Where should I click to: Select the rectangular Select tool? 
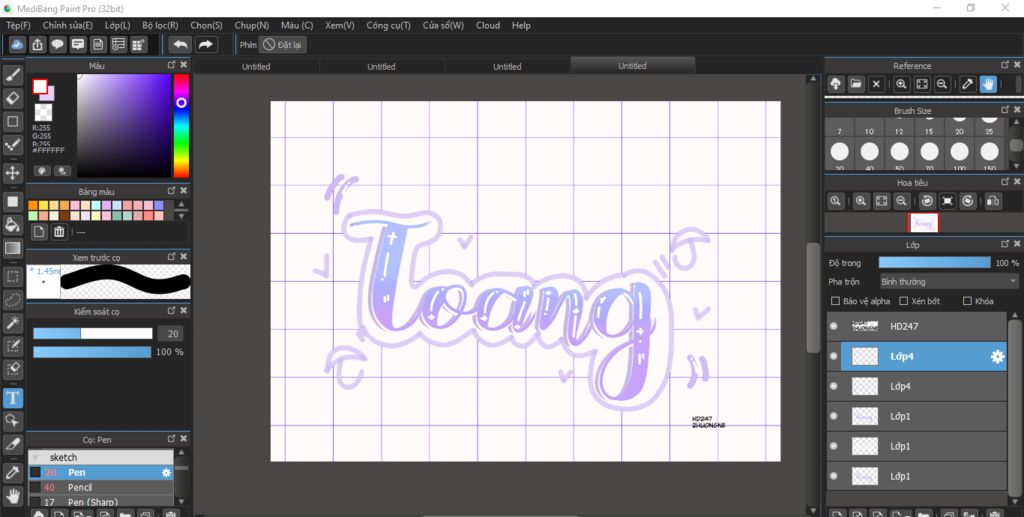click(12, 276)
